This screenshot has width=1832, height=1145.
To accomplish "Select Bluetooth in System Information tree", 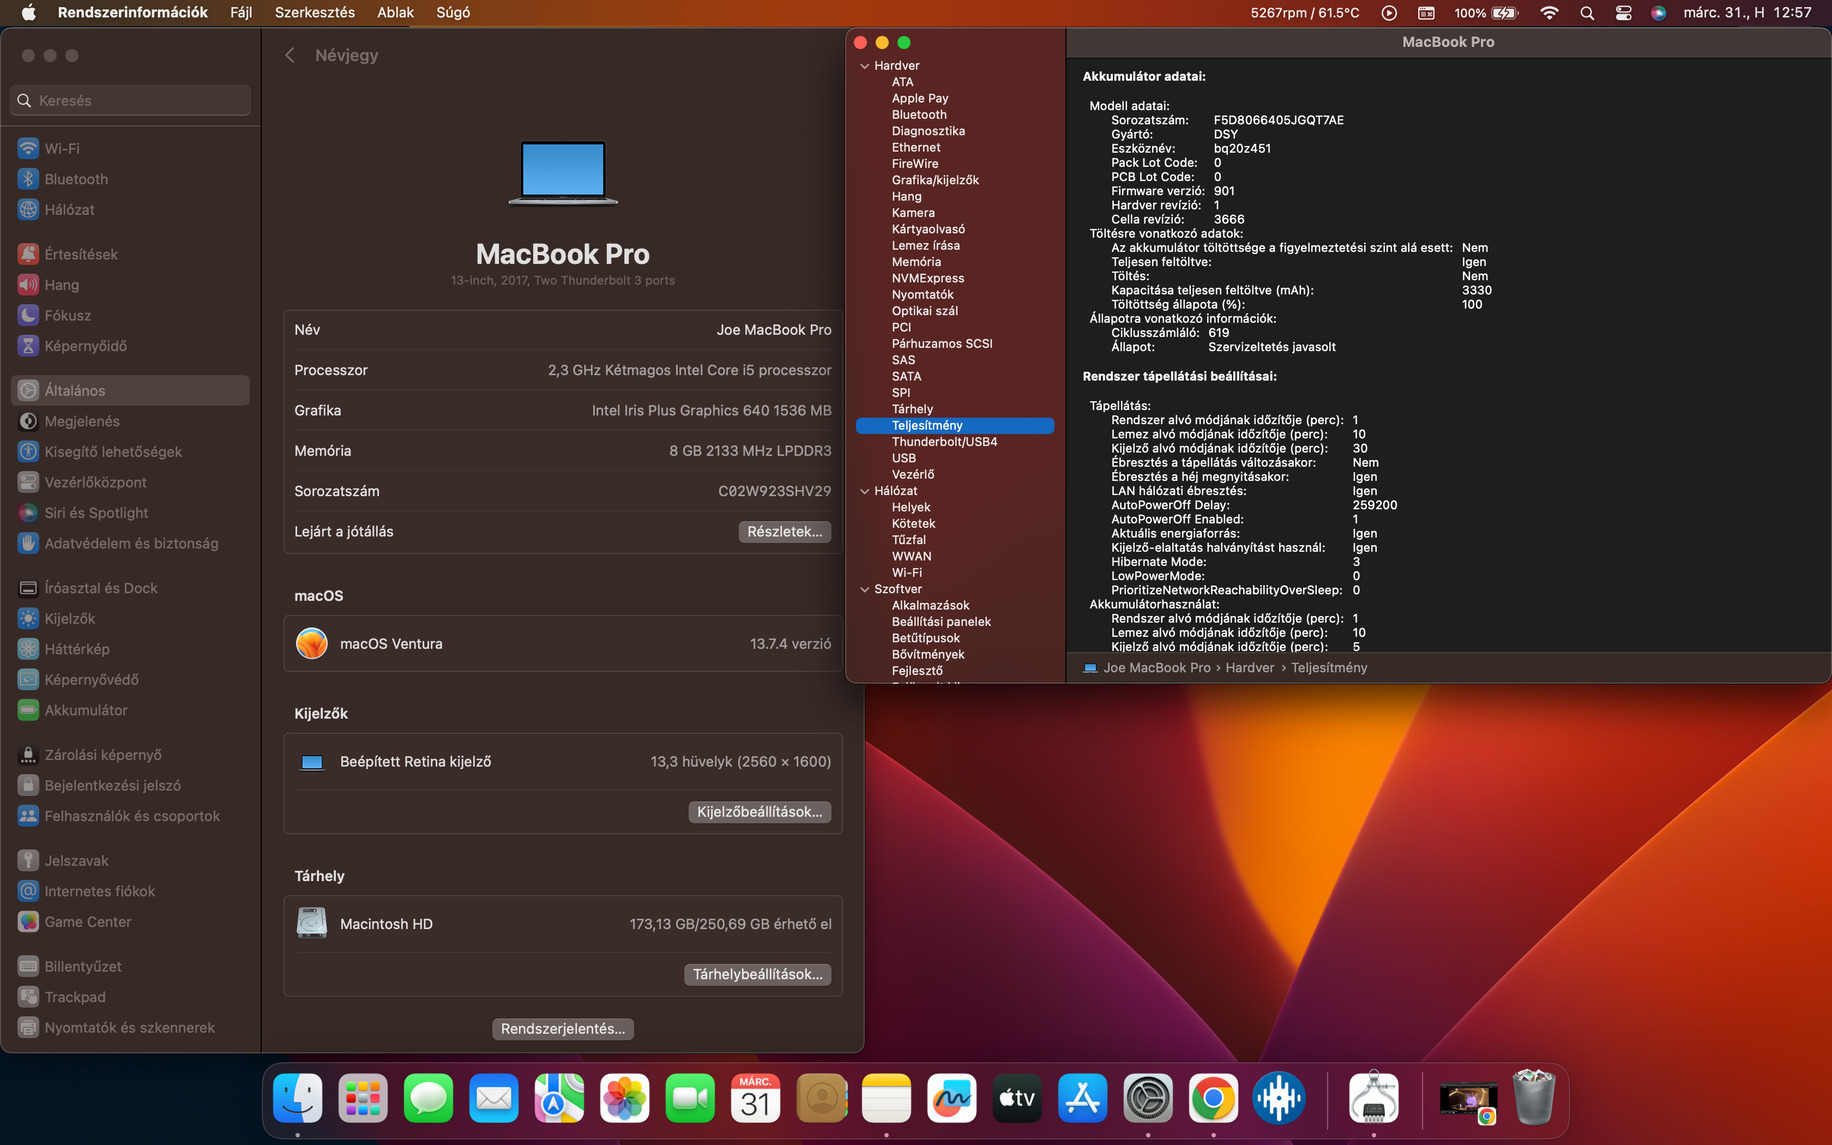I will pos(919,115).
